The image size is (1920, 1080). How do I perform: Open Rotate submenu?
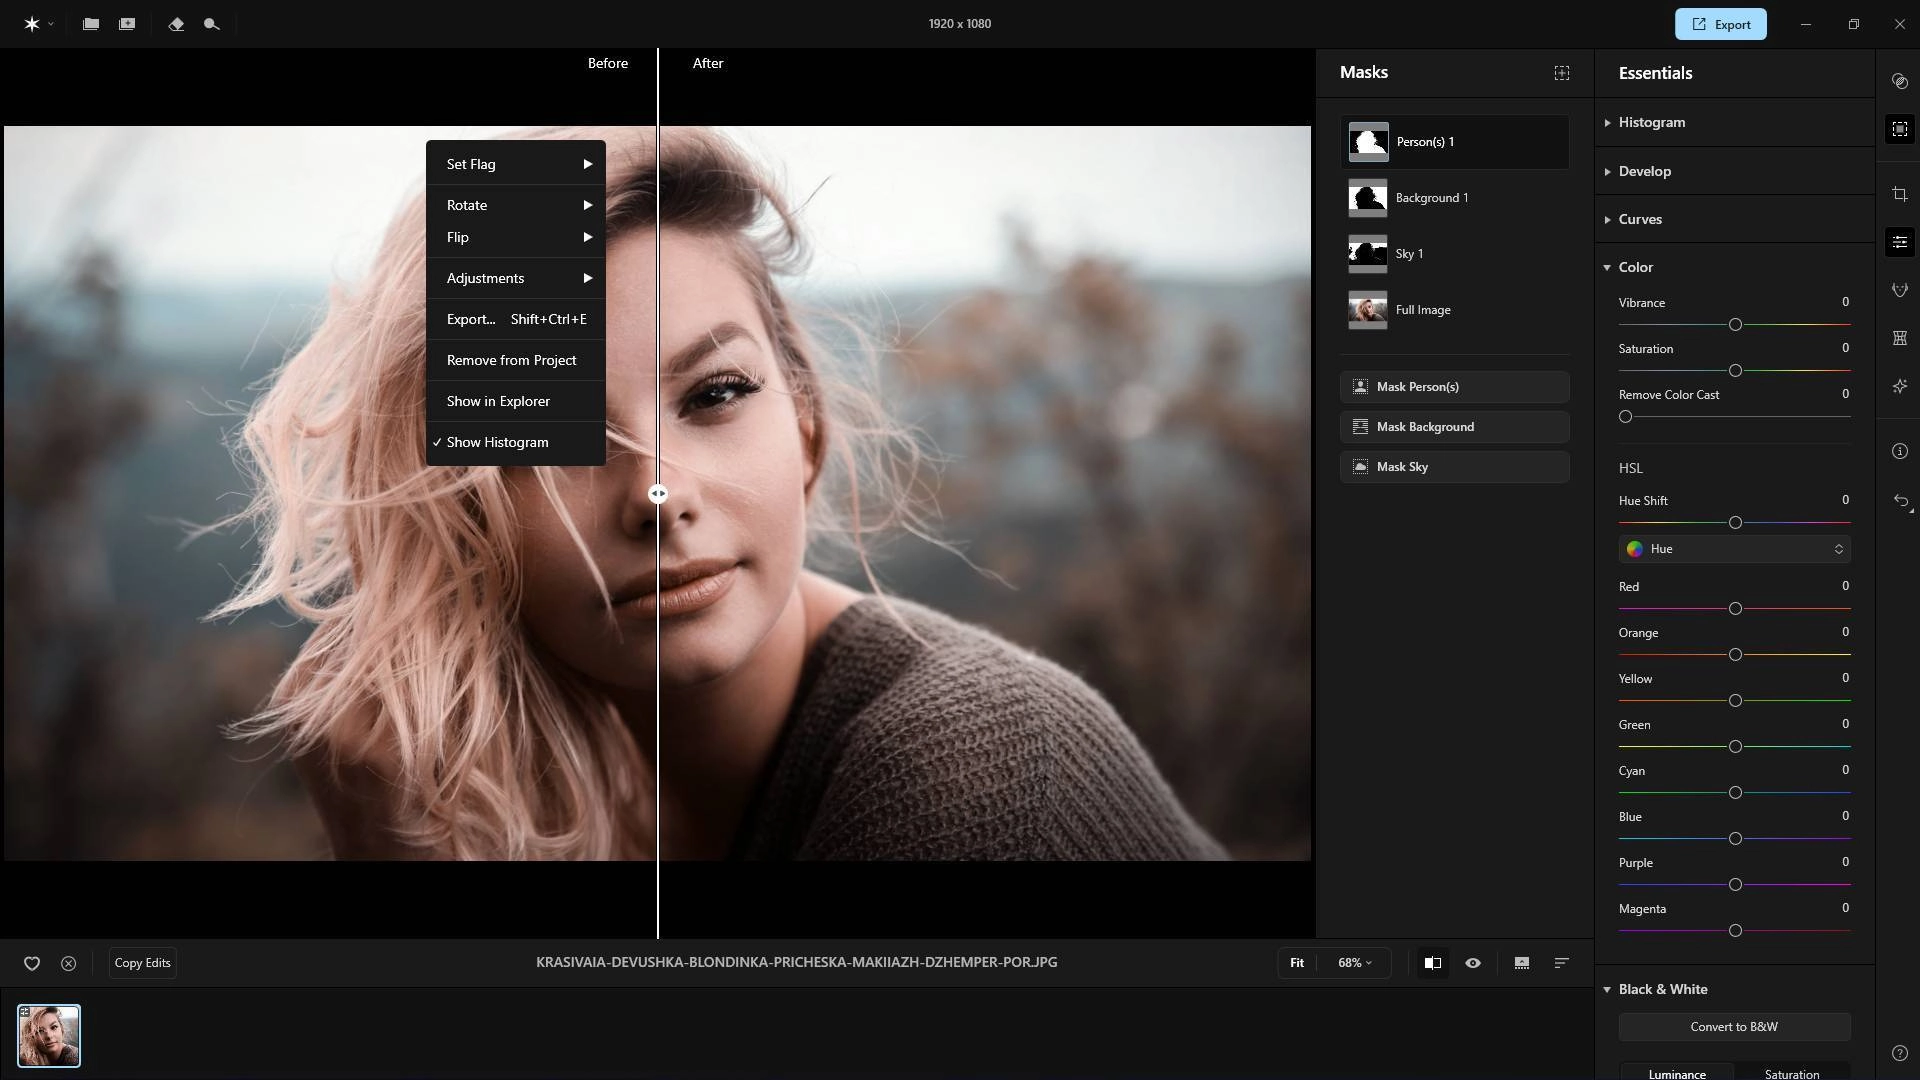point(516,205)
